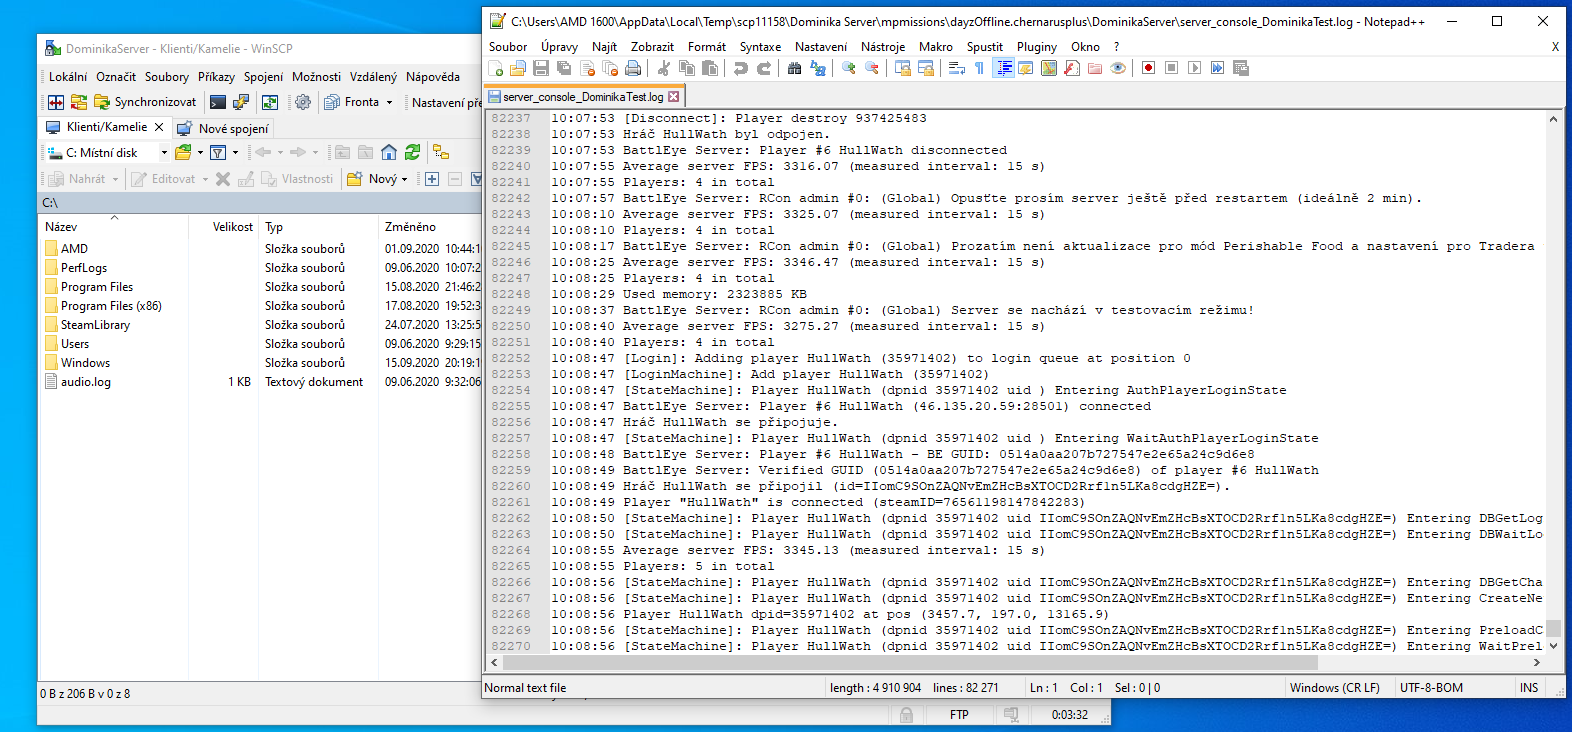Go to home directory in WinSCP
Viewport: 1572px width, 732px height.
[x=389, y=152]
